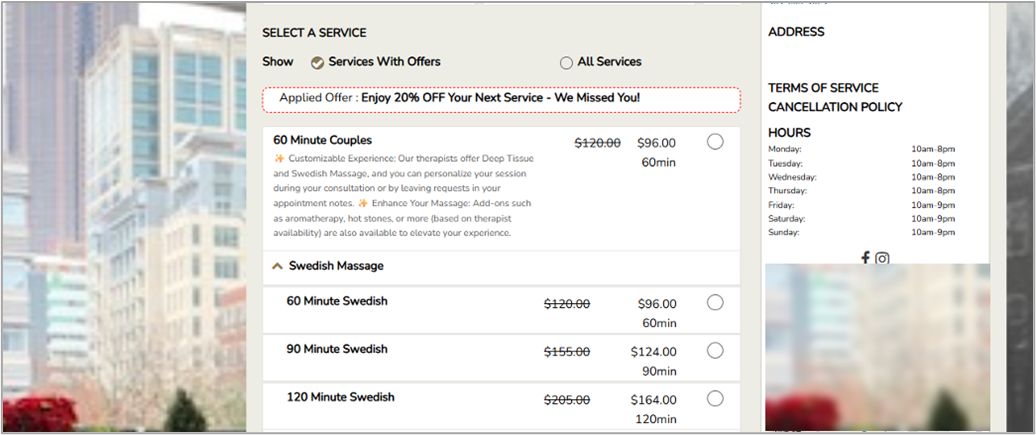Viewport: 1036px width, 435px height.
Task: Collapse the Swedish Massage section
Action: [x=278, y=266]
